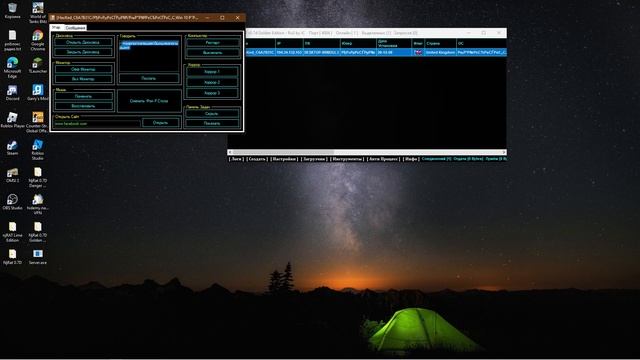Click the front window title bar icon
Image resolution: width=640 pixels, height=360 pixels.
click(x=53, y=18)
